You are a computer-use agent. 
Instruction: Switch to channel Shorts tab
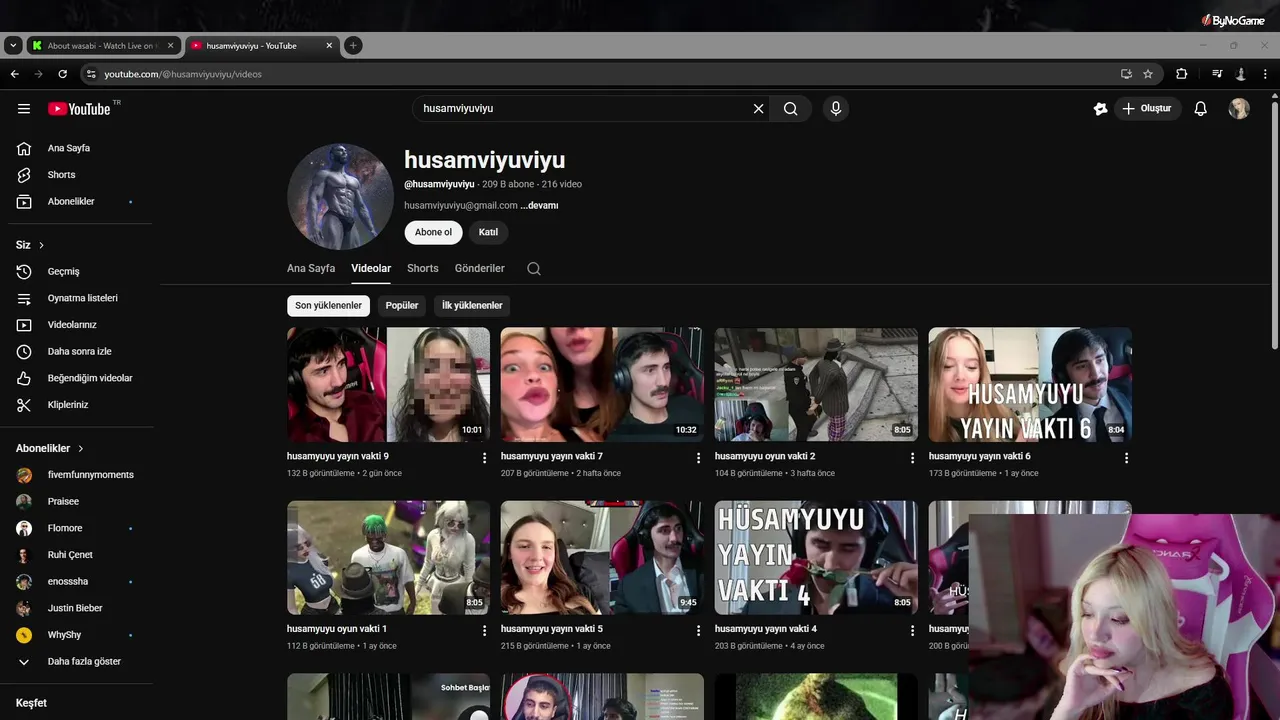tap(422, 269)
